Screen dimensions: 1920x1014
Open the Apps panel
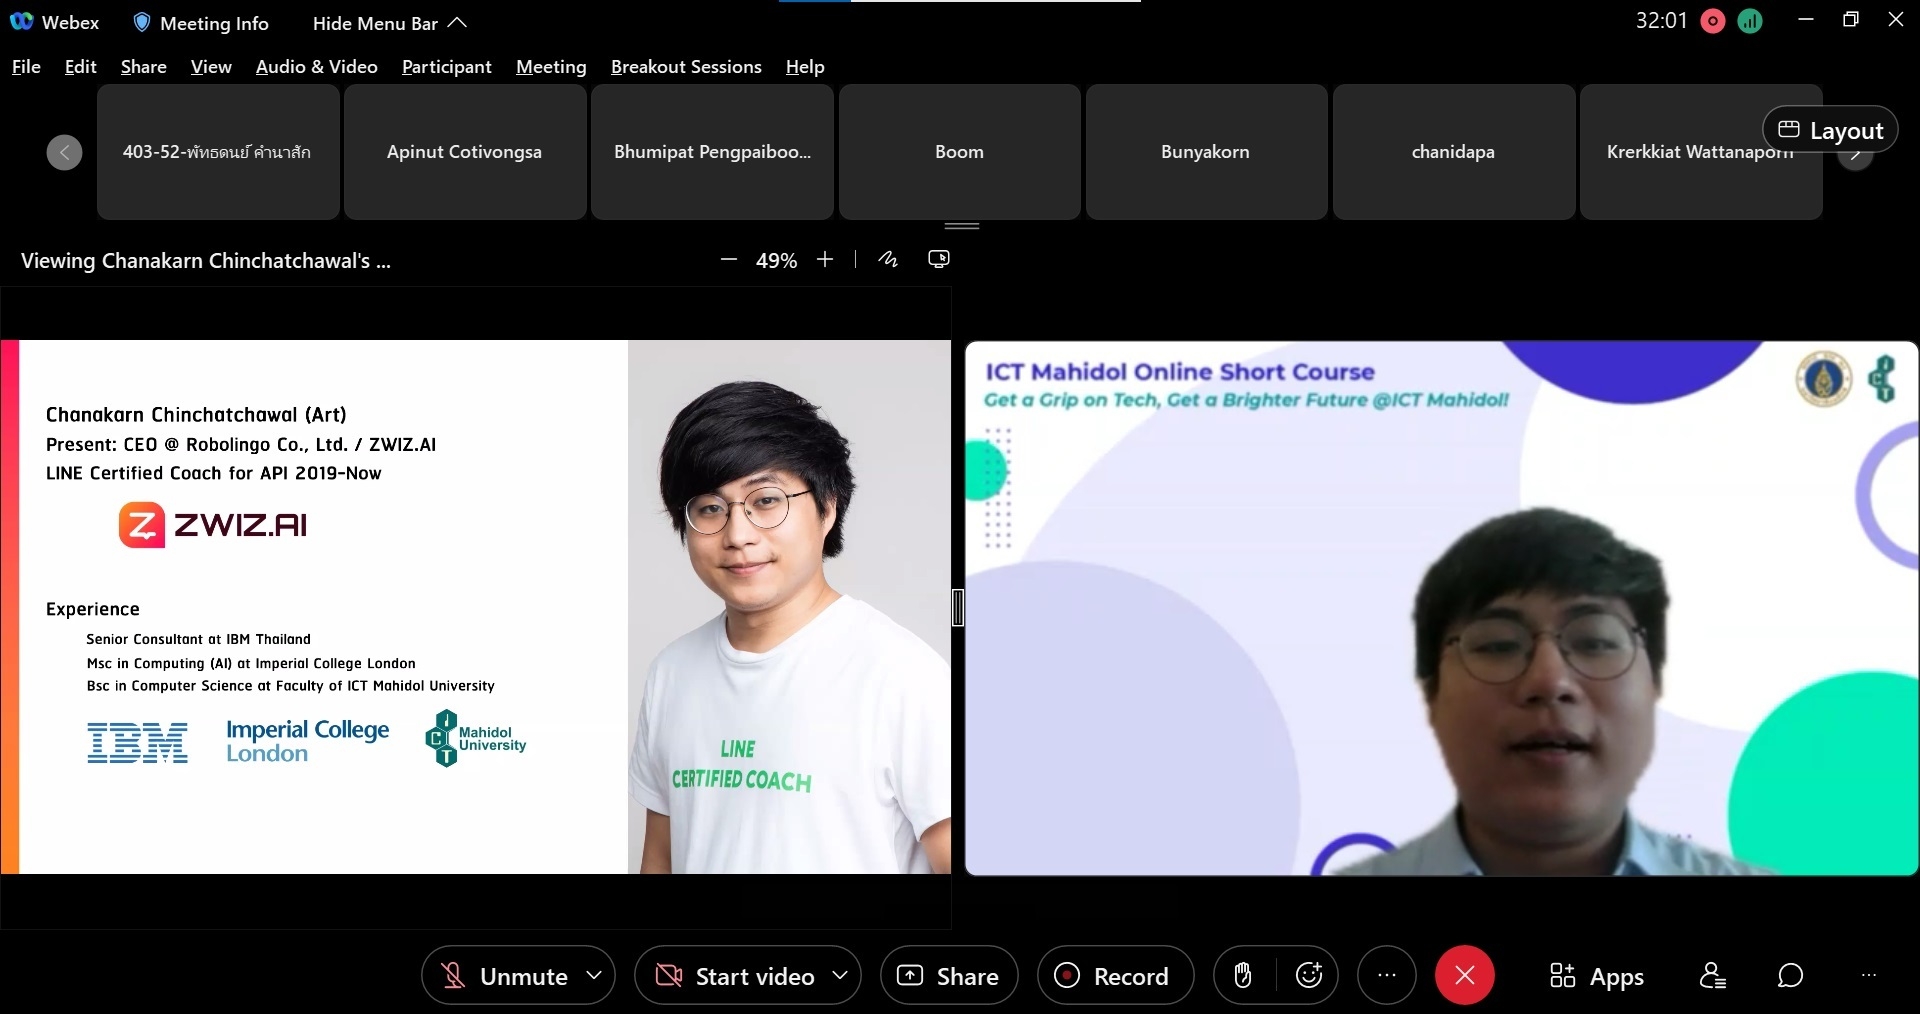[1596, 976]
